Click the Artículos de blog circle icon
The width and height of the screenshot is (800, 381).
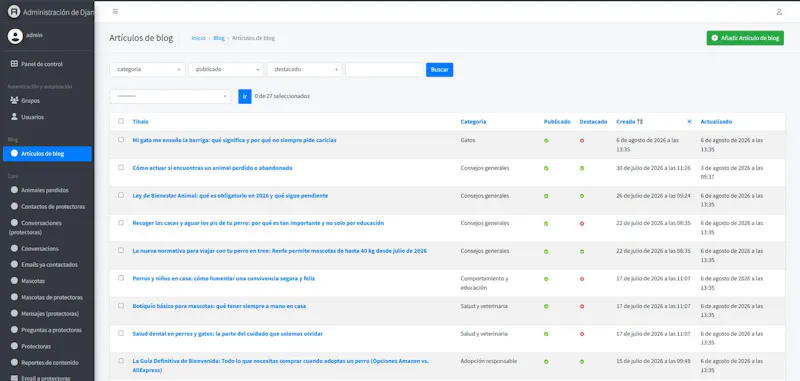(14, 154)
